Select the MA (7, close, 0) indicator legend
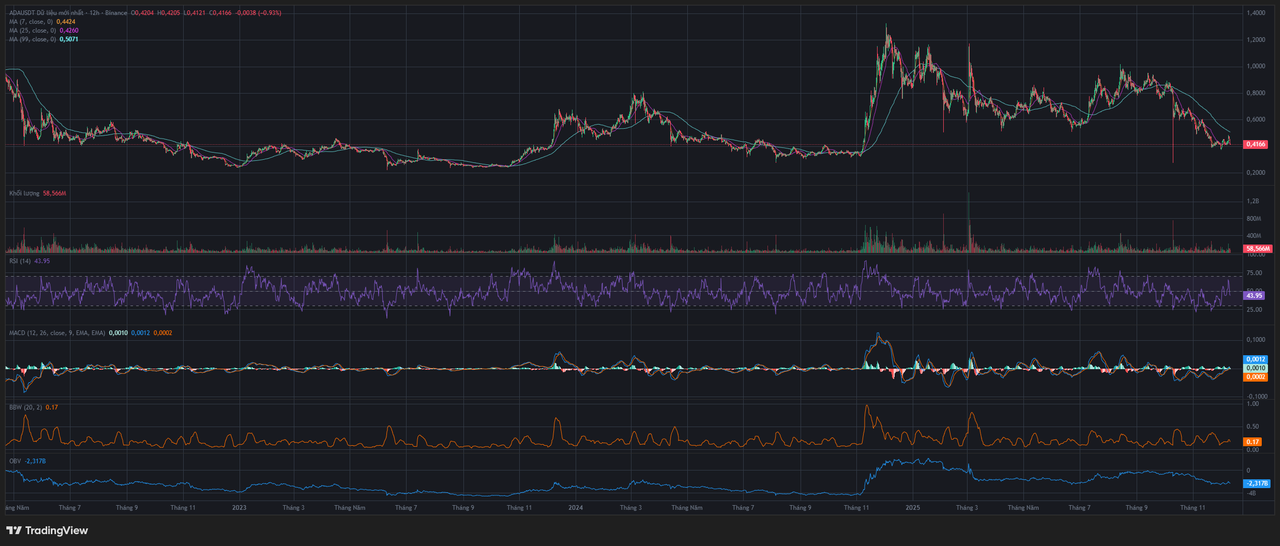This screenshot has height=546, width=1280. [31, 22]
